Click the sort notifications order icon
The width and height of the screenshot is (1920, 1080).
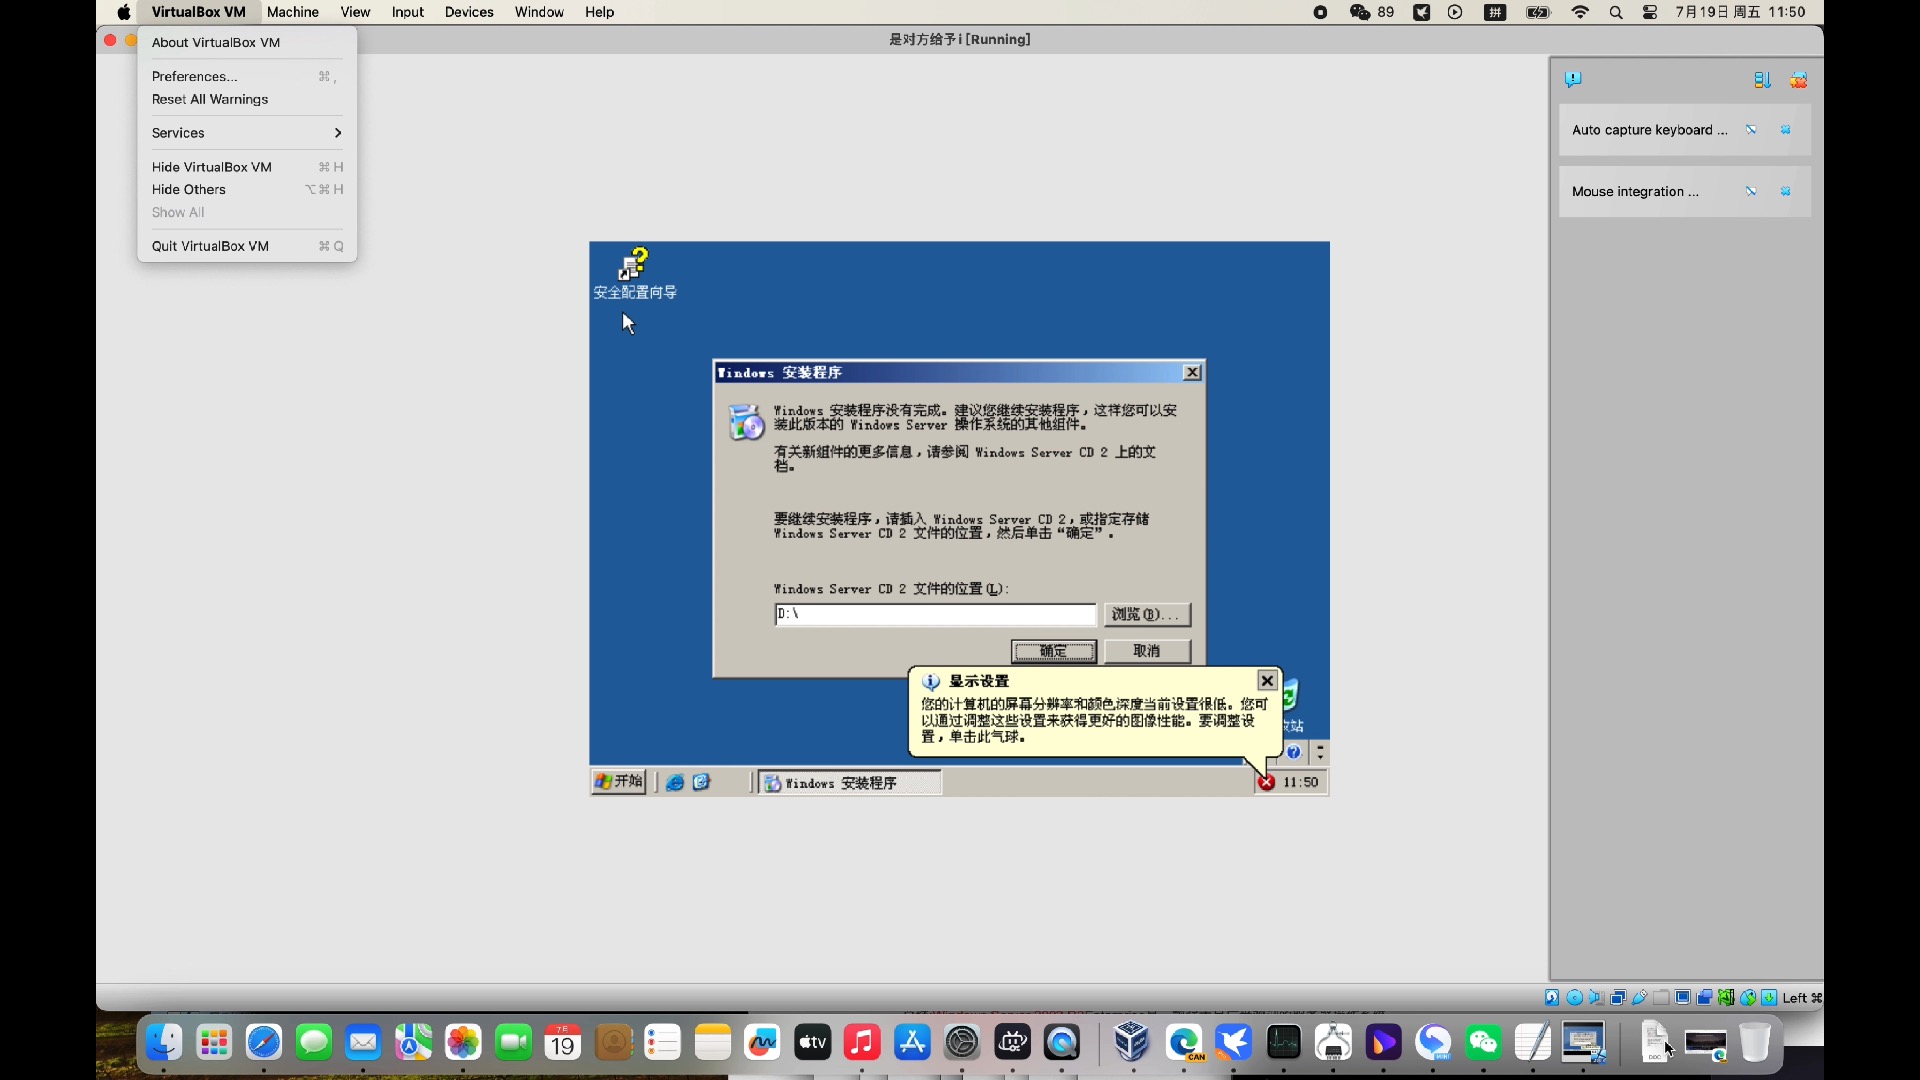(x=1762, y=80)
